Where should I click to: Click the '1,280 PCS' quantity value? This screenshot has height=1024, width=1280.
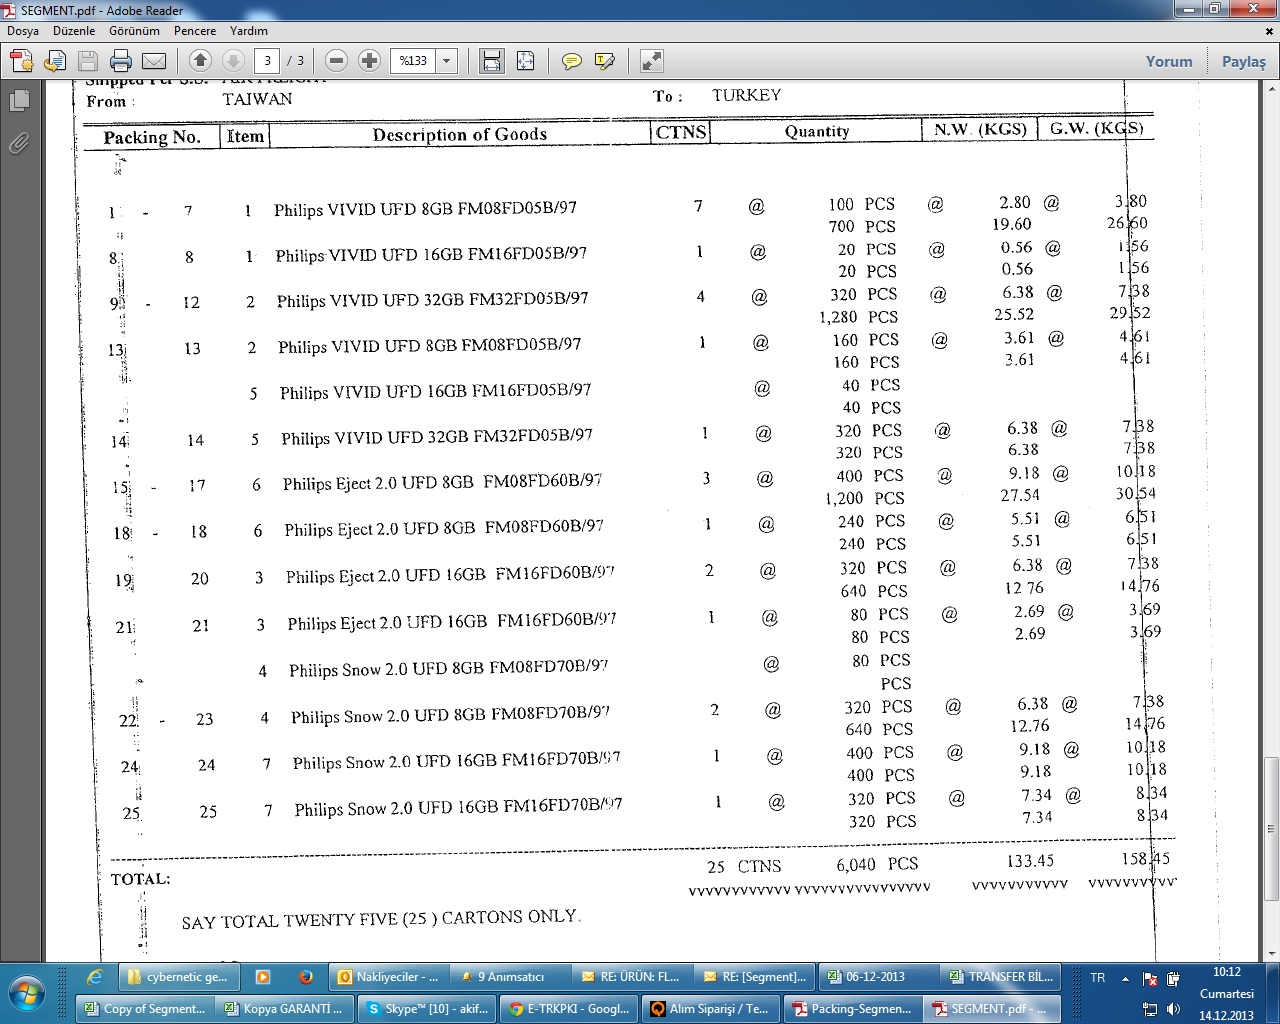coord(859,317)
